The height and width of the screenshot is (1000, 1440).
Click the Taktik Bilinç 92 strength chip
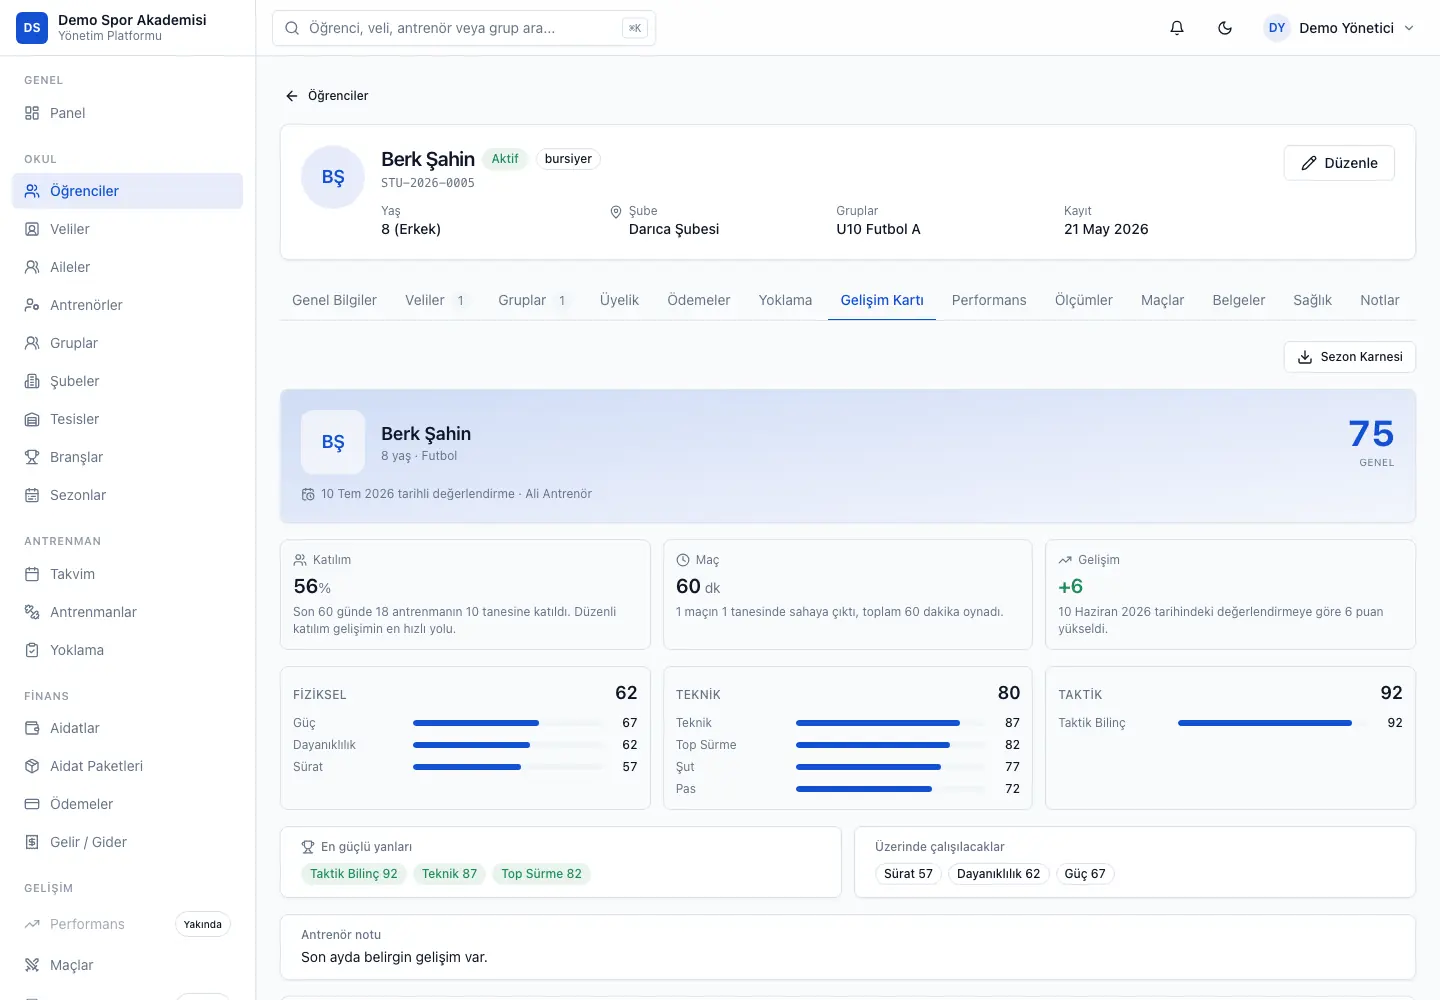tap(354, 874)
